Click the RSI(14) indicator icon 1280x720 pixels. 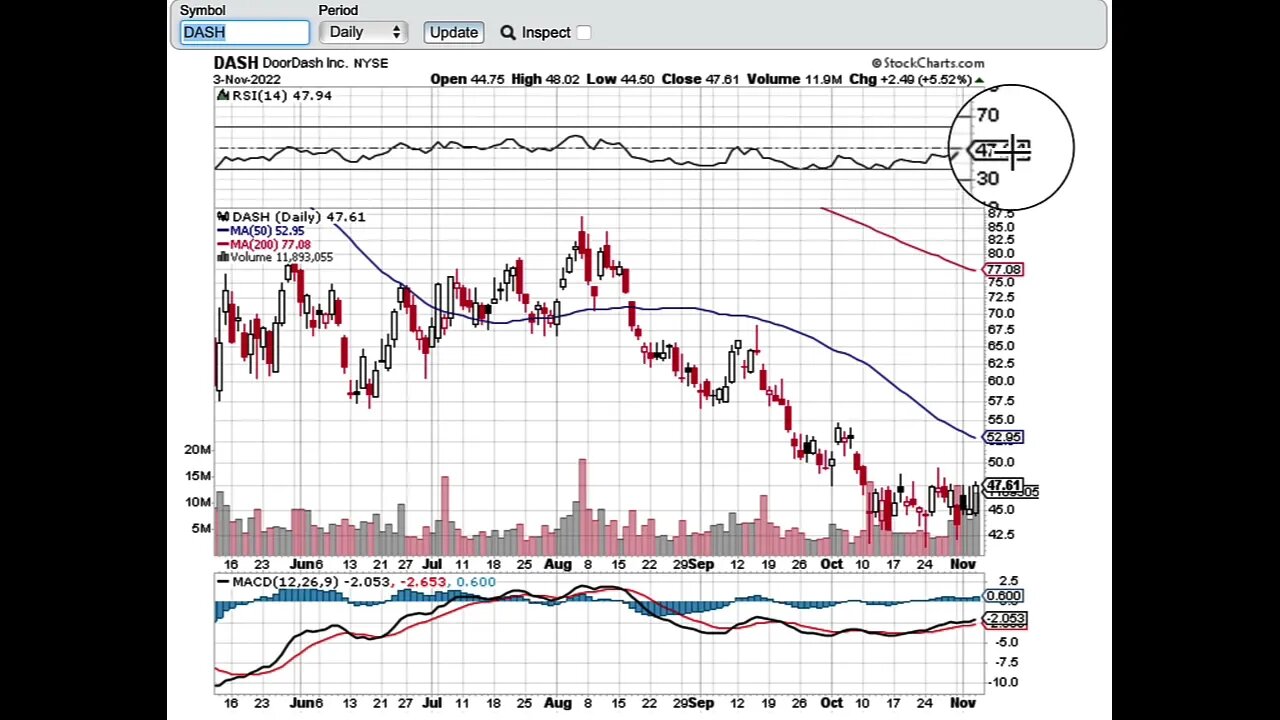click(223, 95)
